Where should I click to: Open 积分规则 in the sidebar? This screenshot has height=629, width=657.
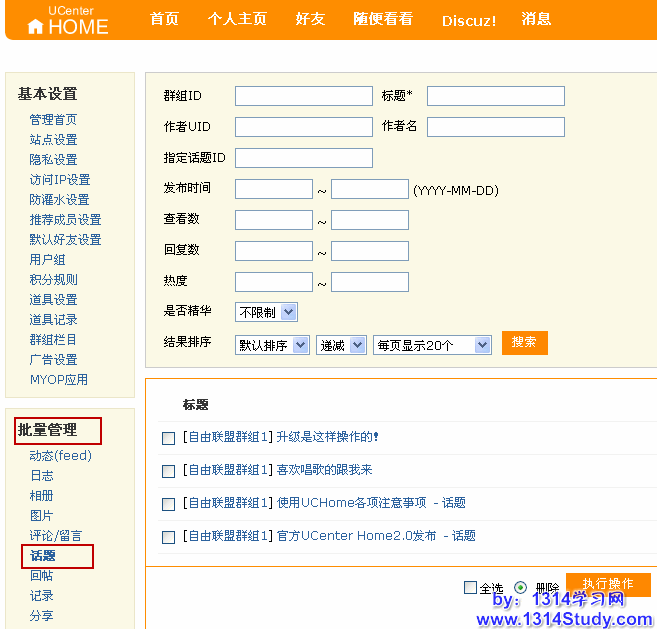pos(53,280)
